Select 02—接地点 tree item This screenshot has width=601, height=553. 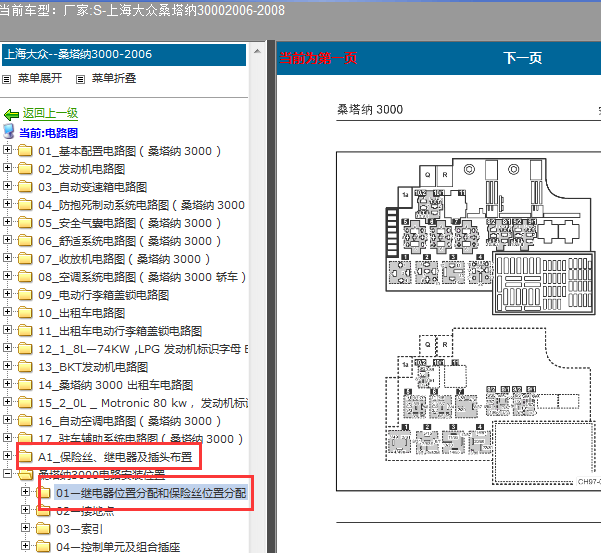tap(85, 511)
